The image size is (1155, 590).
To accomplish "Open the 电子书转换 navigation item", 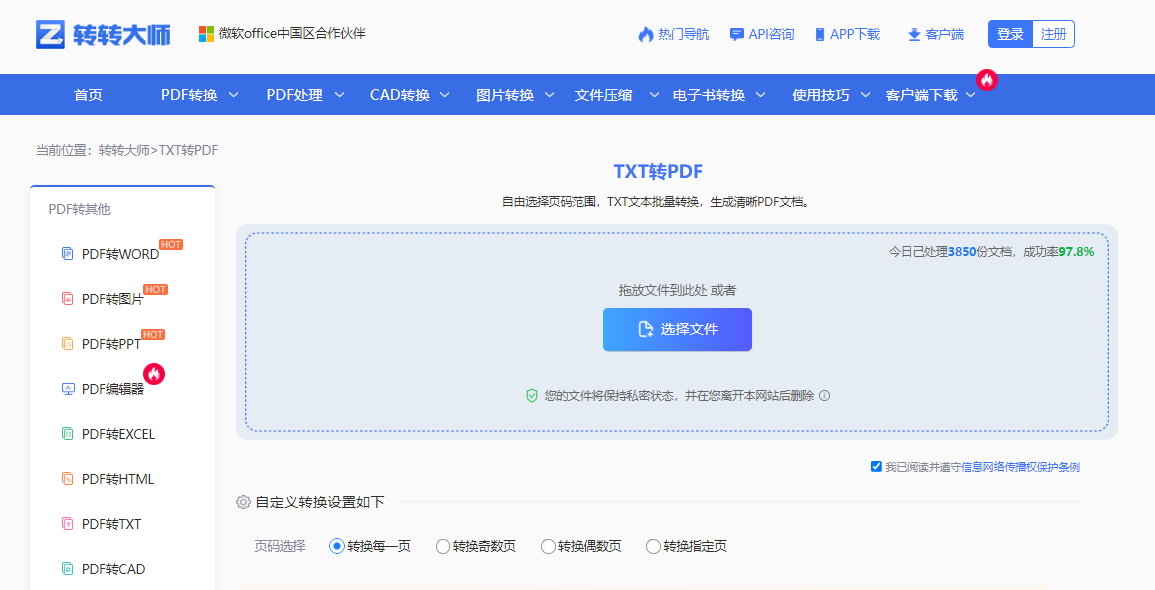I will (x=709, y=95).
